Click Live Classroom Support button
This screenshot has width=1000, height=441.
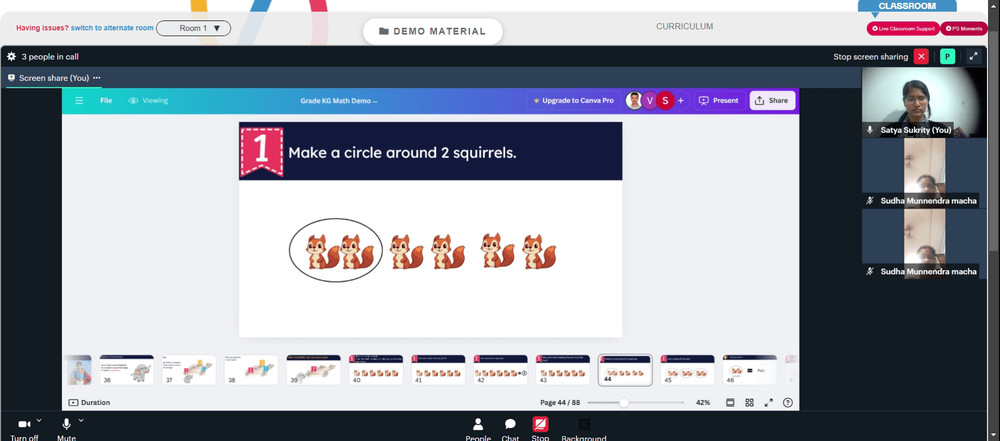[903, 29]
